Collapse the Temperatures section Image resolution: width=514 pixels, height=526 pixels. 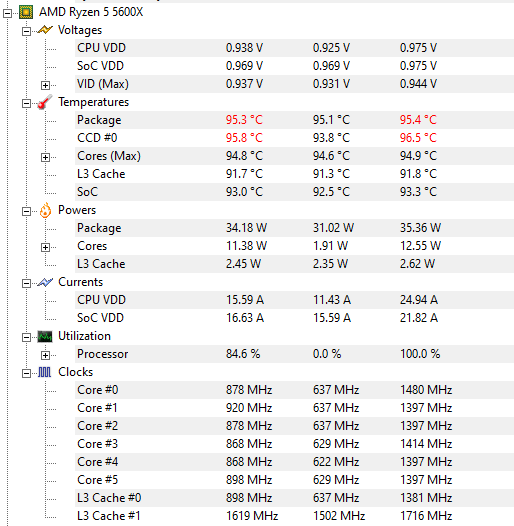point(26,103)
